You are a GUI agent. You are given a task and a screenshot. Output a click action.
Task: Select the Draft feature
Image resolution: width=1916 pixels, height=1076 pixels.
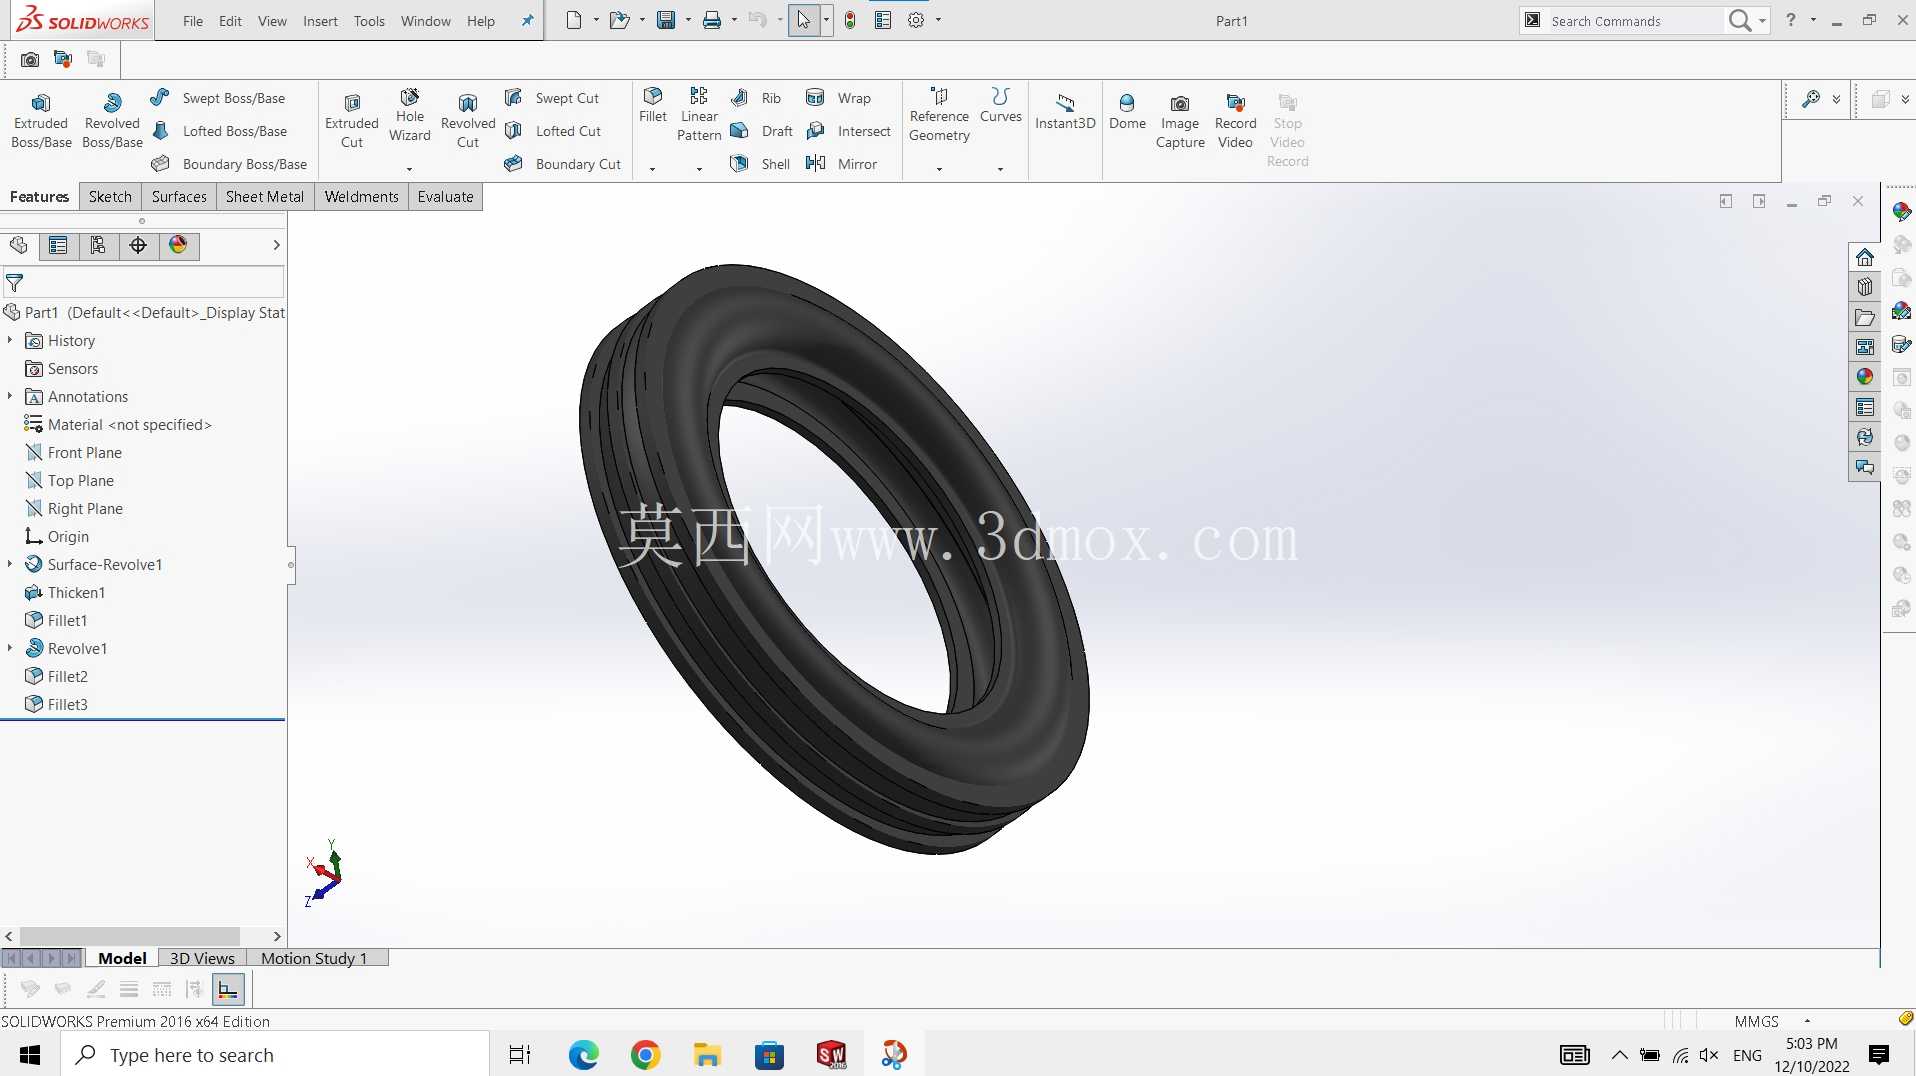pos(762,131)
